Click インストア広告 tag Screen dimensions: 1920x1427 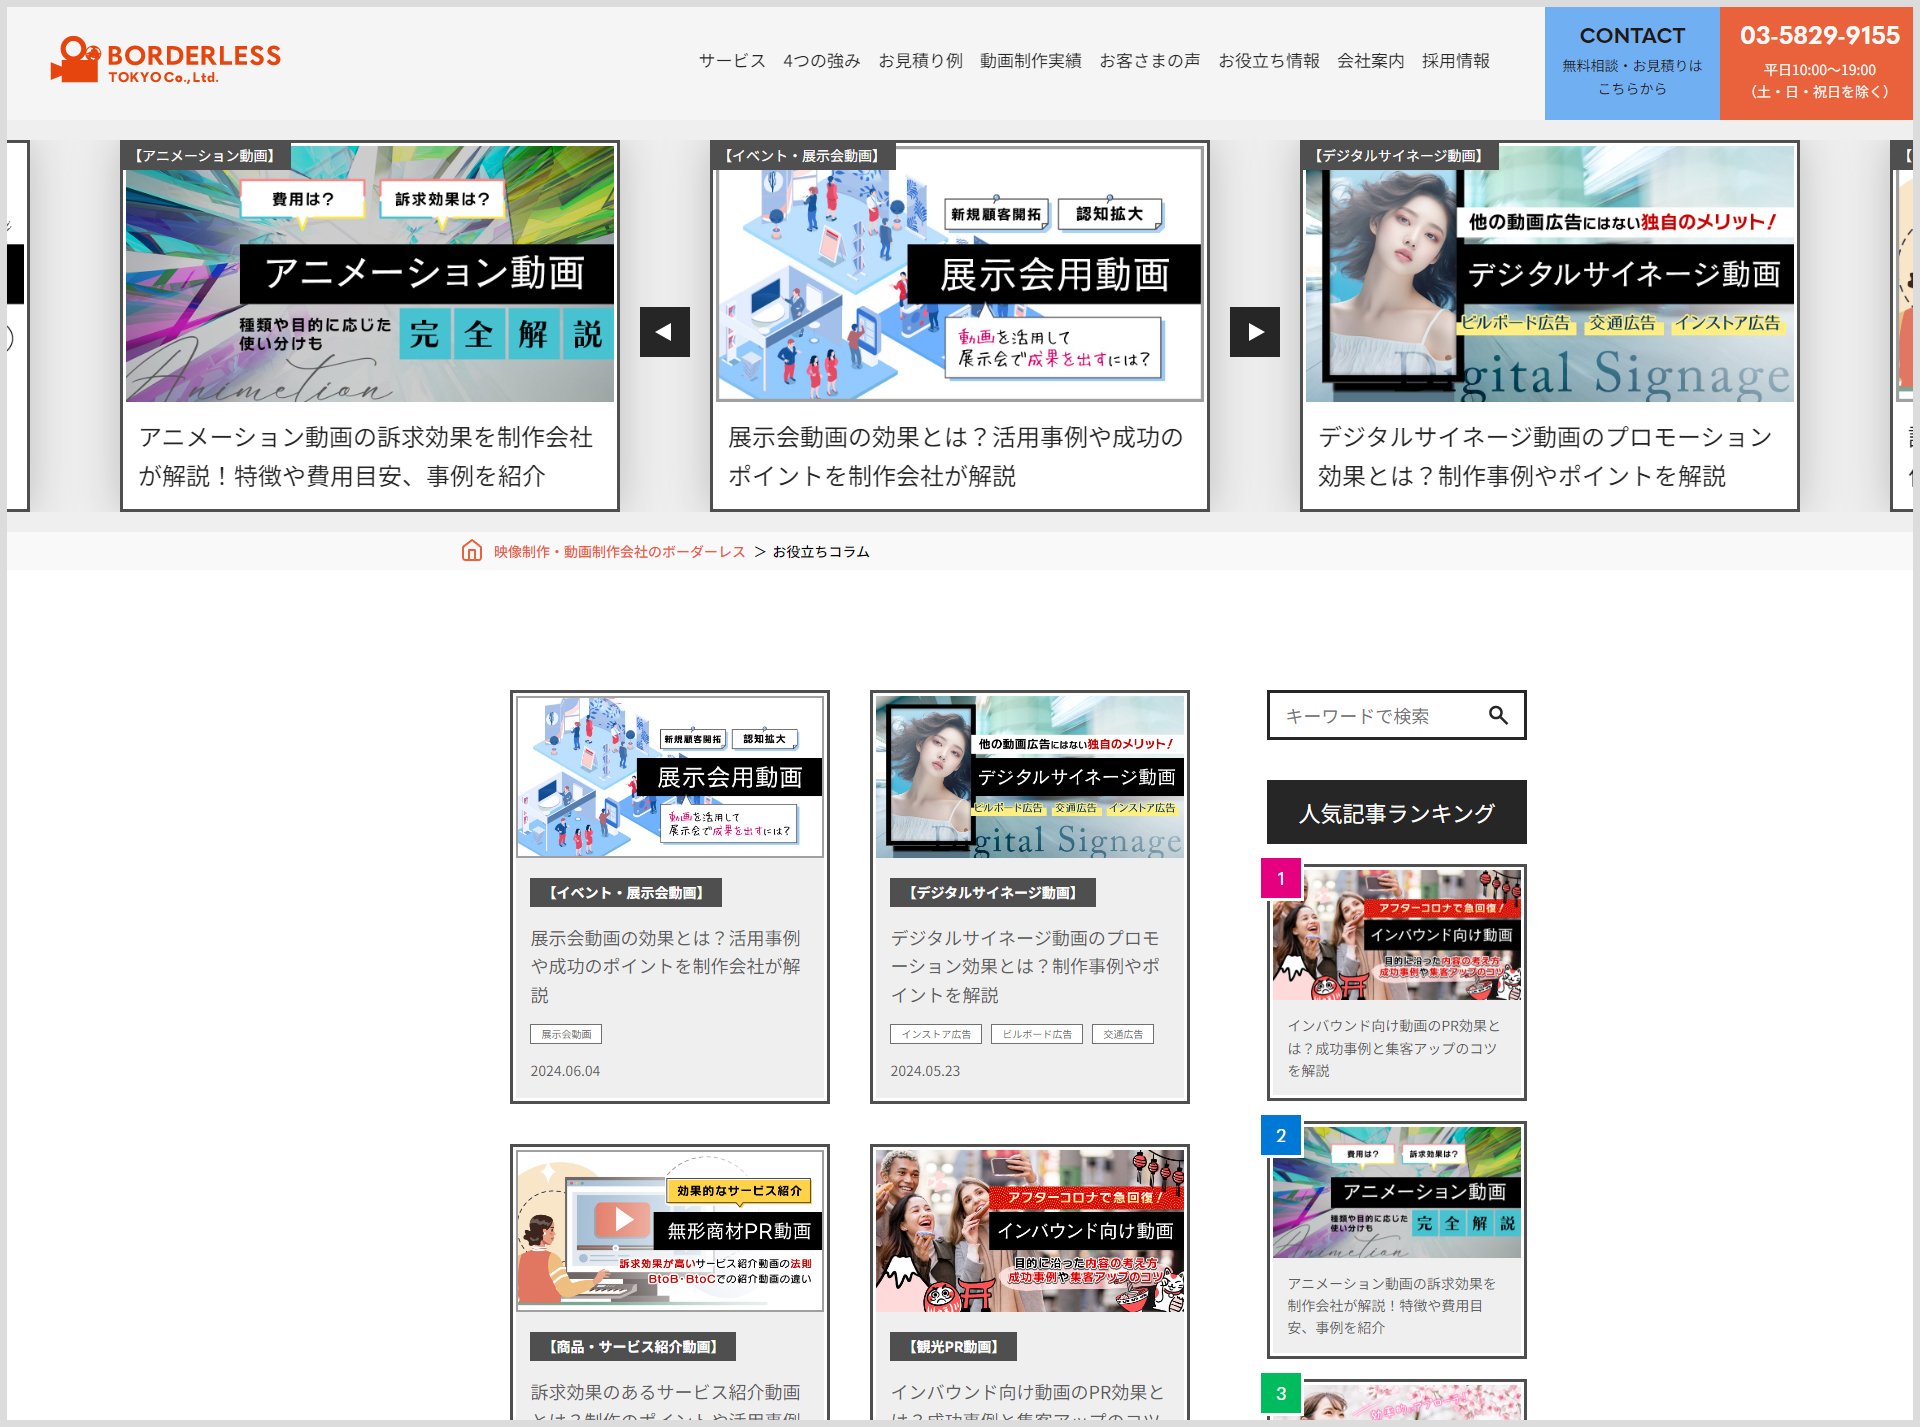coord(936,1034)
